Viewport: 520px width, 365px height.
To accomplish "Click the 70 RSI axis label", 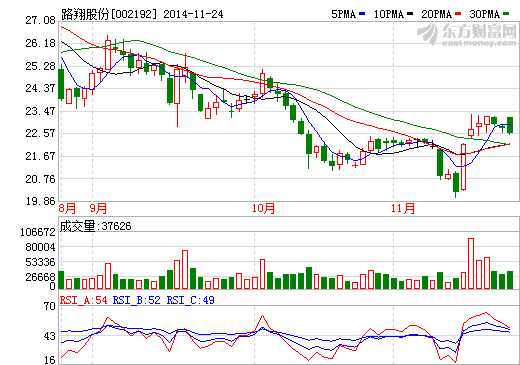I will pos(50,306).
